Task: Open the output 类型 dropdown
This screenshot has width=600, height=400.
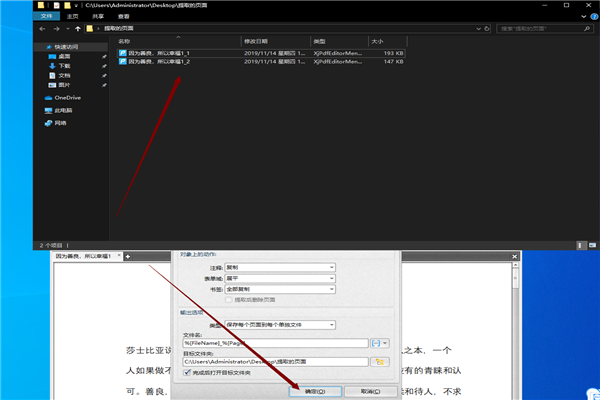Action: (x=280, y=325)
